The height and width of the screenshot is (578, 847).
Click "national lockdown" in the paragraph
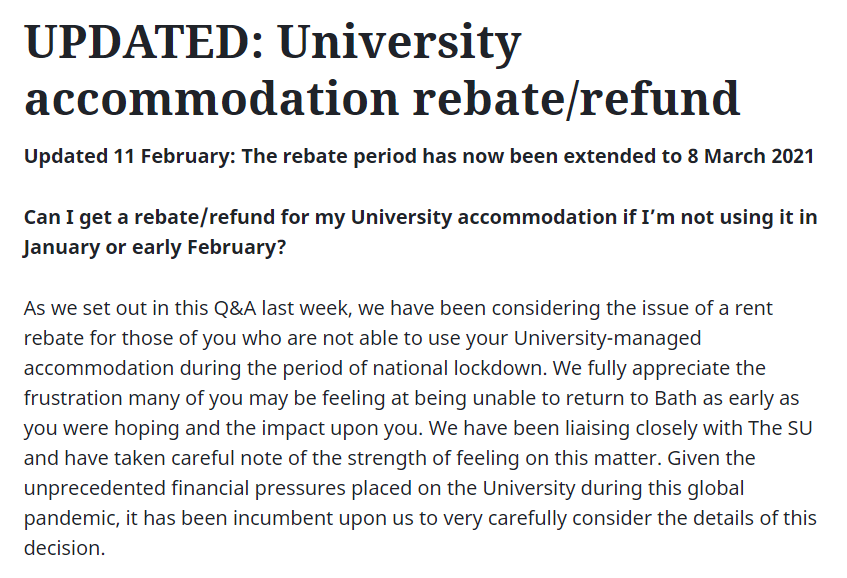pos(458,368)
